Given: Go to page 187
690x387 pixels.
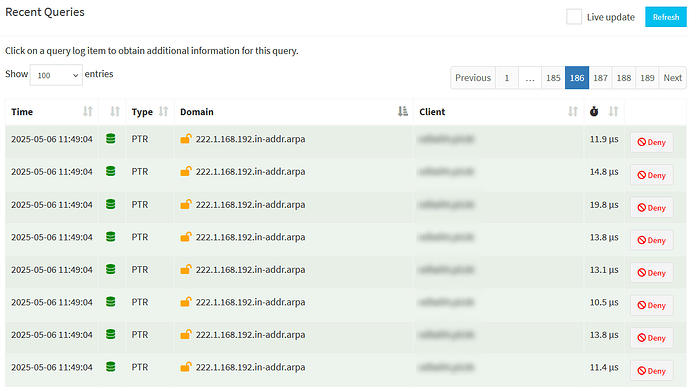Looking at the screenshot, I should (600, 78).
